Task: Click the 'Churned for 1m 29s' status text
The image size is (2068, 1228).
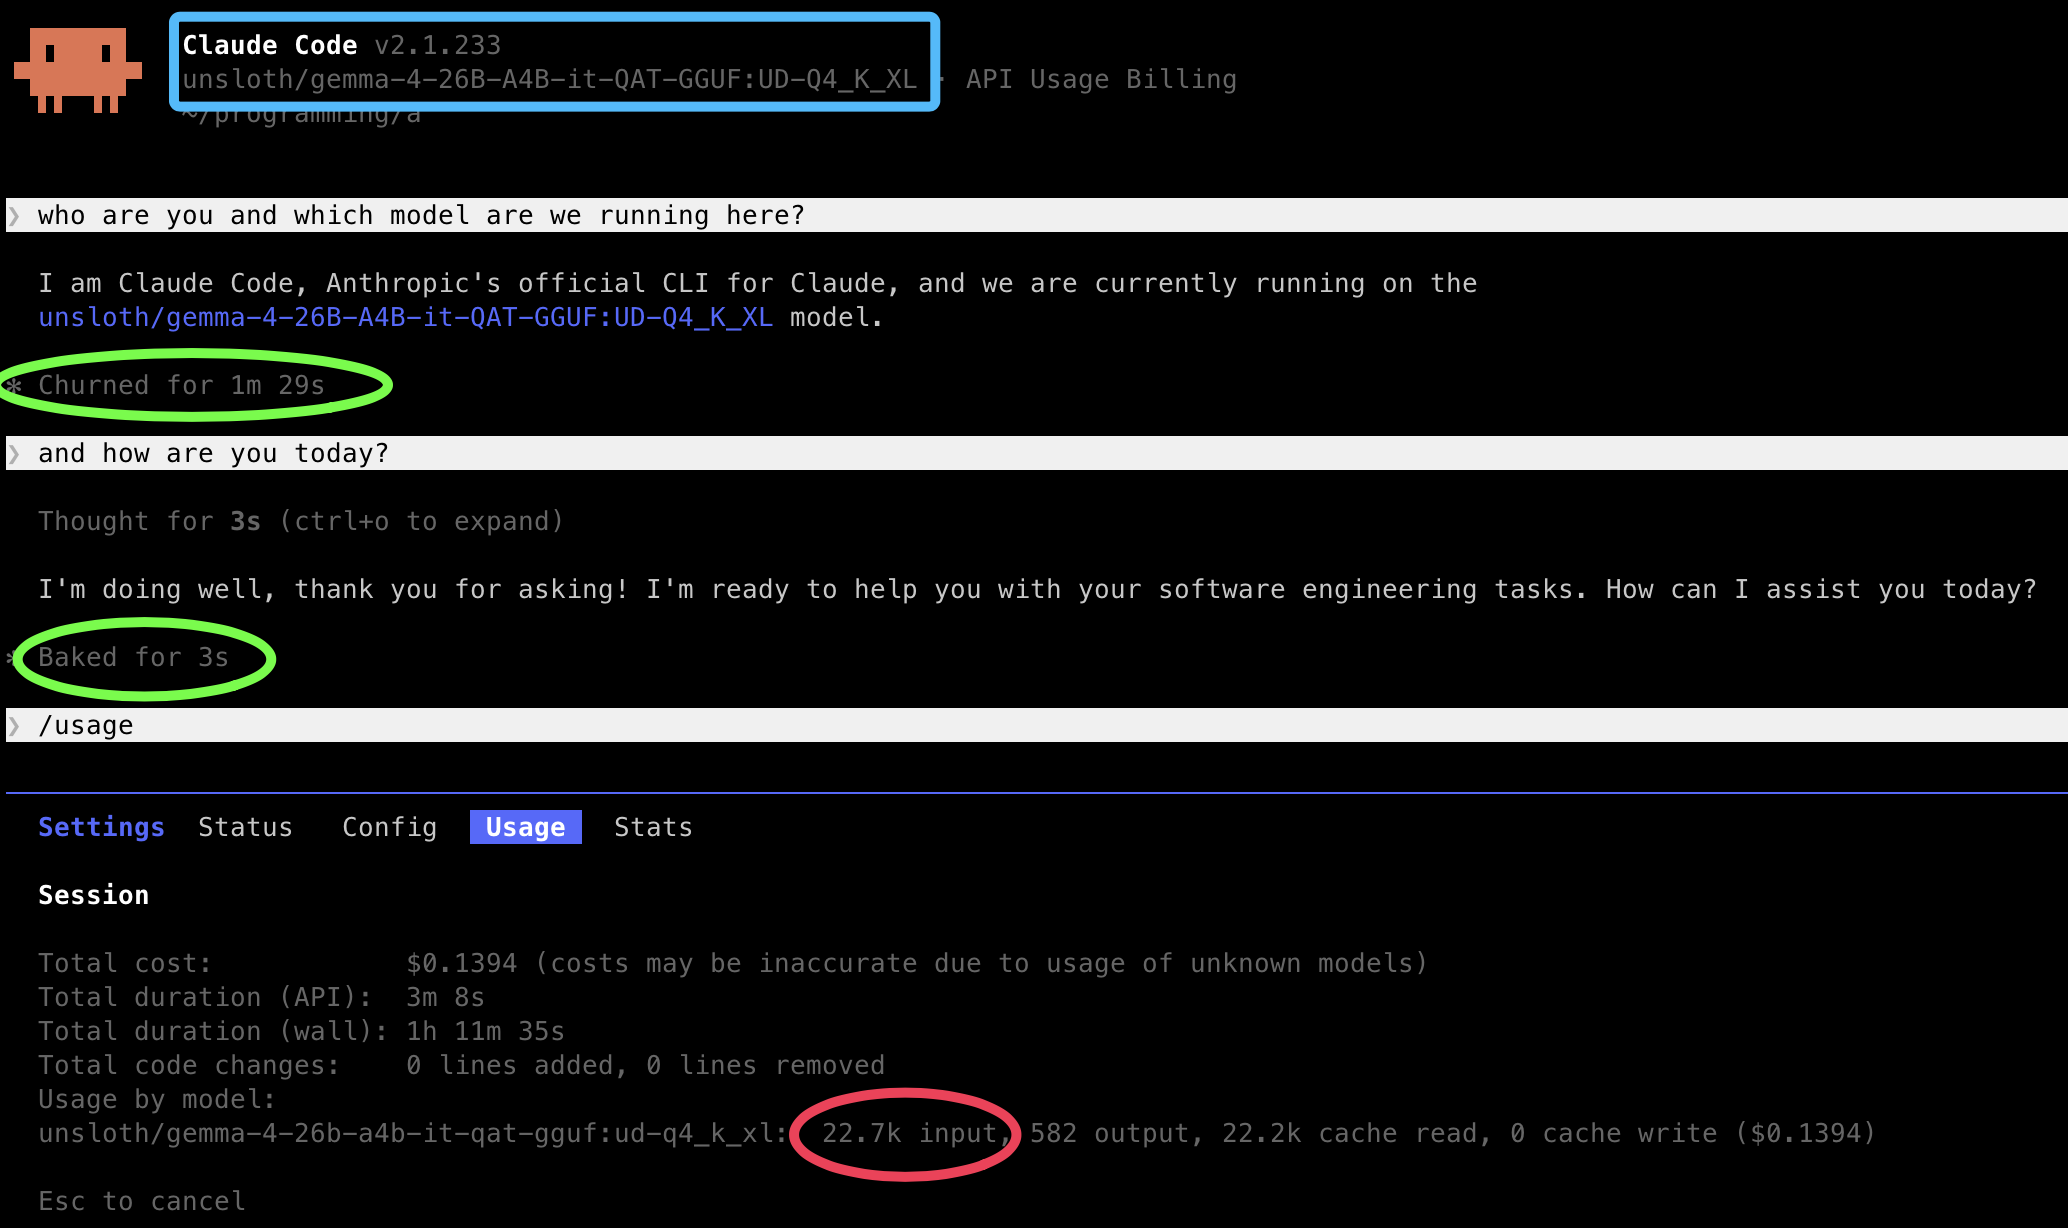Action: coord(181,385)
